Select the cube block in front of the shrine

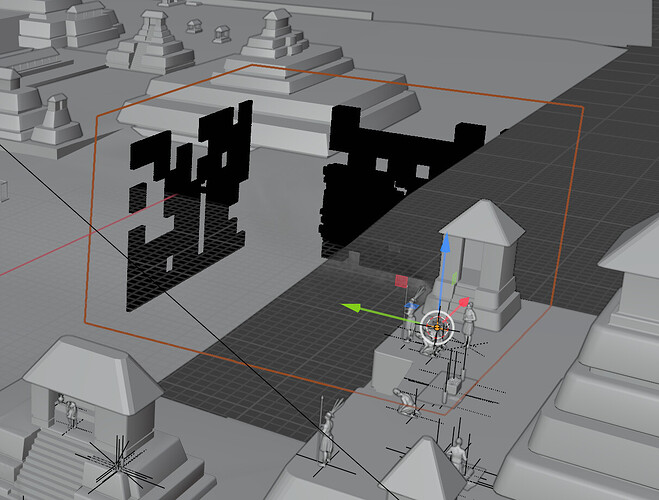(391, 371)
